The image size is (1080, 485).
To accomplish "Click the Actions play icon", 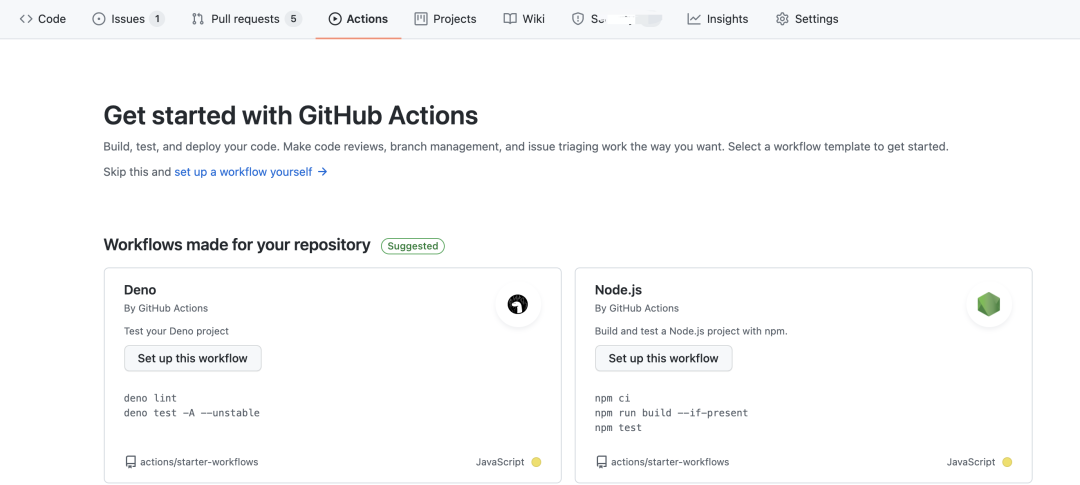I will (335, 19).
